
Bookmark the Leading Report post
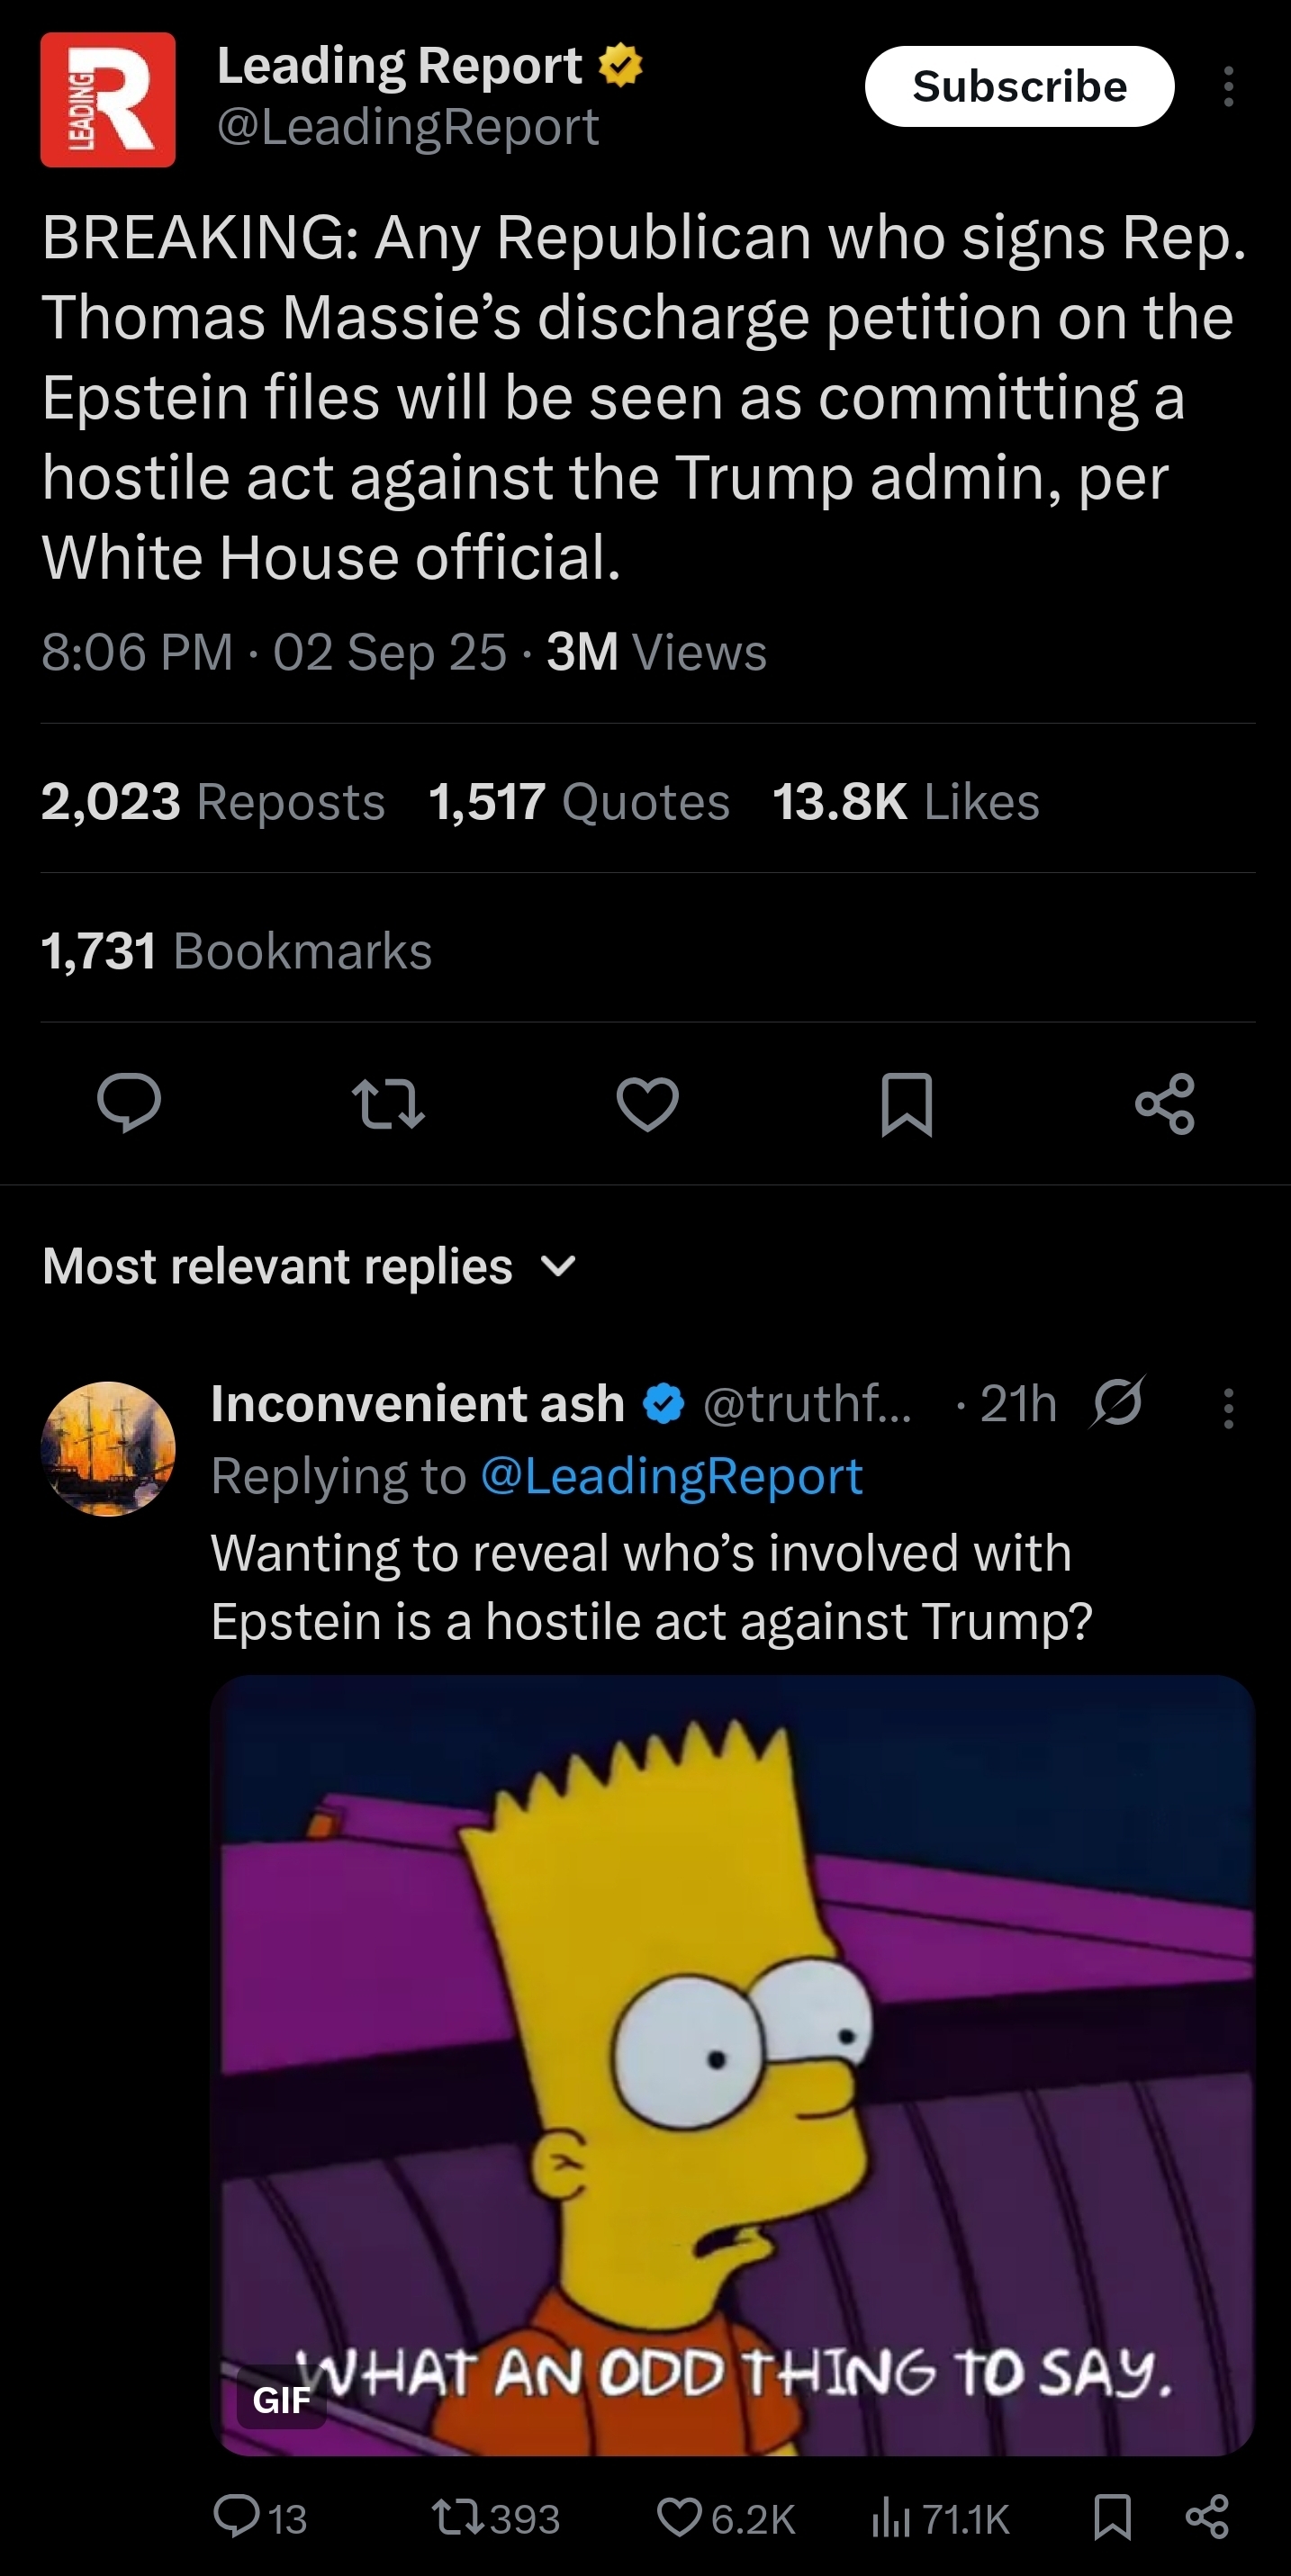pos(906,1104)
